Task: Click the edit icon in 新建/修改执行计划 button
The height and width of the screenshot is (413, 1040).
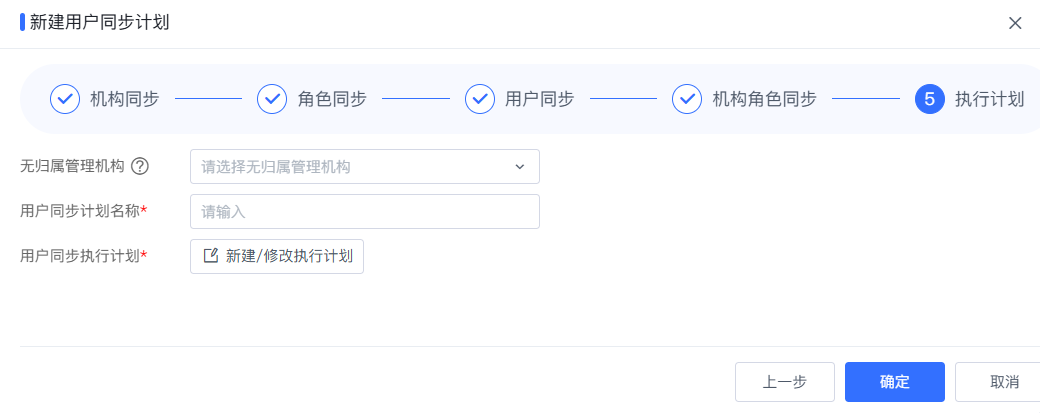Action: [210, 256]
